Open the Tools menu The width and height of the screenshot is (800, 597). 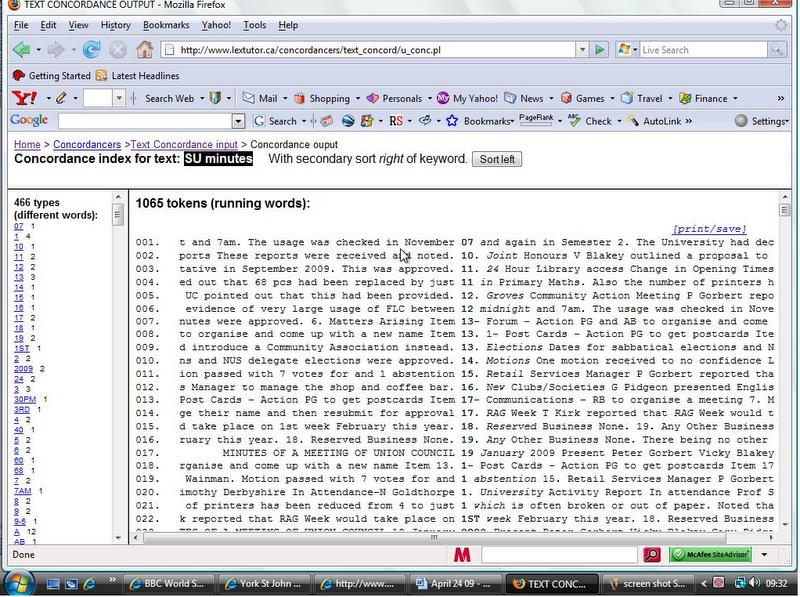point(254,24)
